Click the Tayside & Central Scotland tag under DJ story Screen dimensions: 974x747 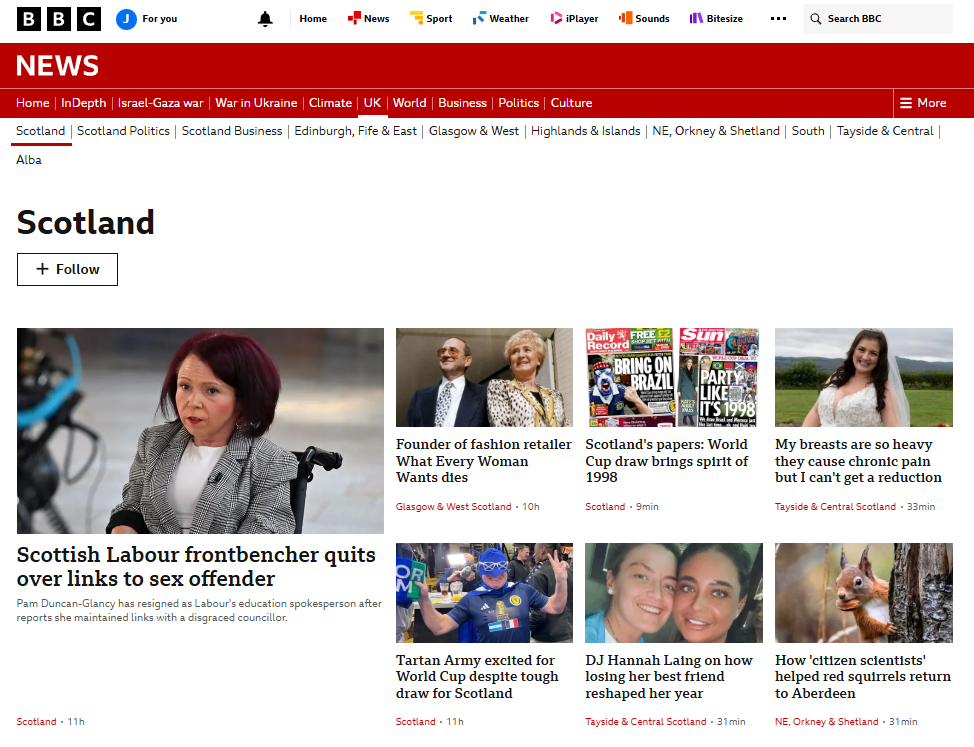pos(645,722)
